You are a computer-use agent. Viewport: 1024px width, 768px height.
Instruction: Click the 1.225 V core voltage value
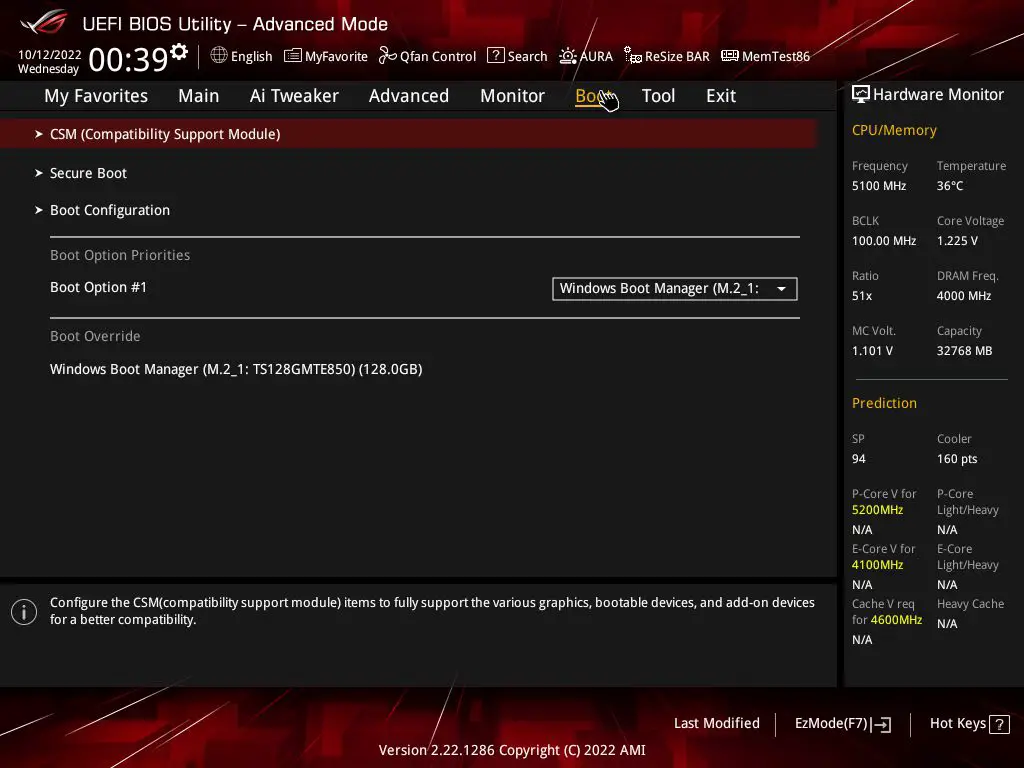[957, 240]
